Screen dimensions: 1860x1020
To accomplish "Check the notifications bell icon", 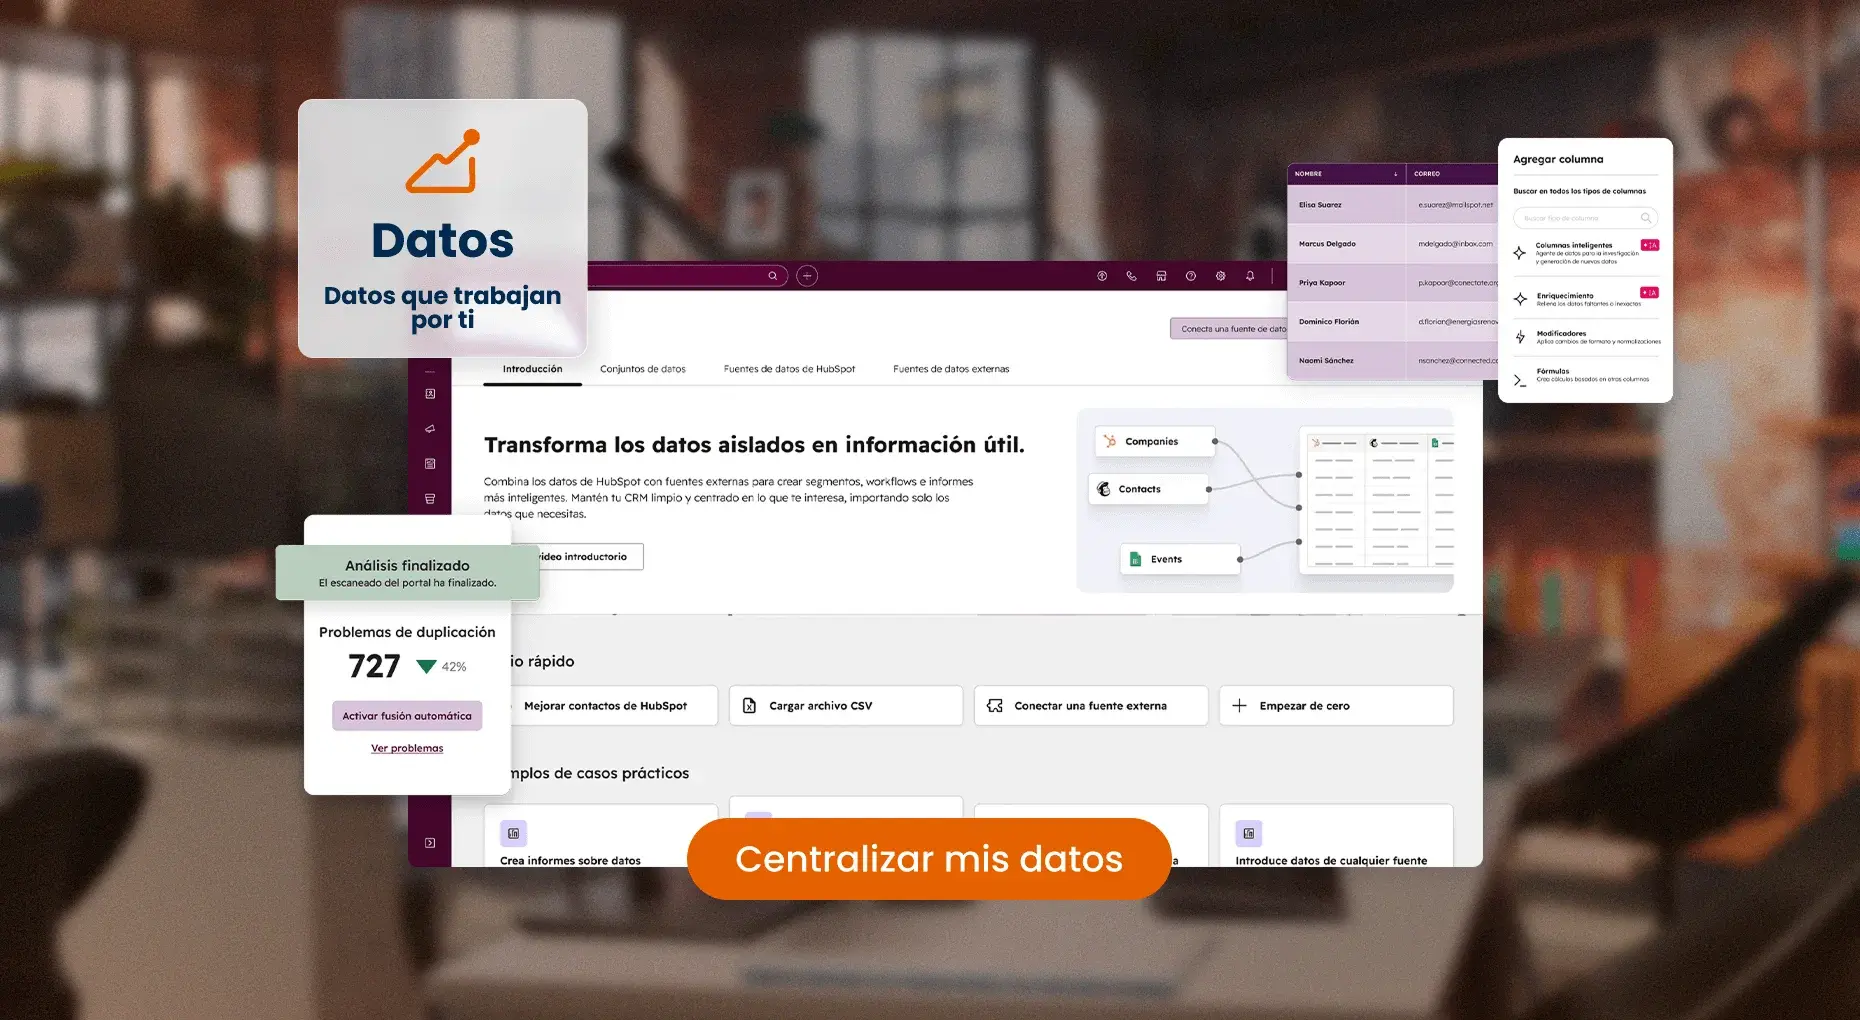I will (1250, 276).
